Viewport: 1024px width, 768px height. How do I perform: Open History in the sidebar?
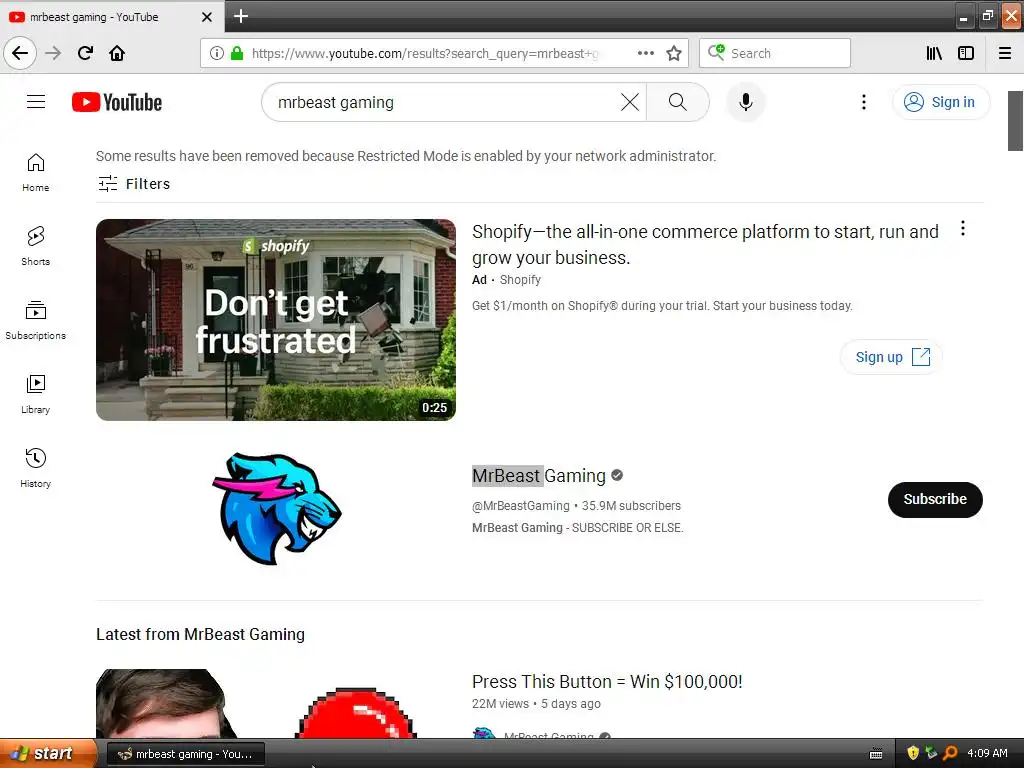coord(35,468)
